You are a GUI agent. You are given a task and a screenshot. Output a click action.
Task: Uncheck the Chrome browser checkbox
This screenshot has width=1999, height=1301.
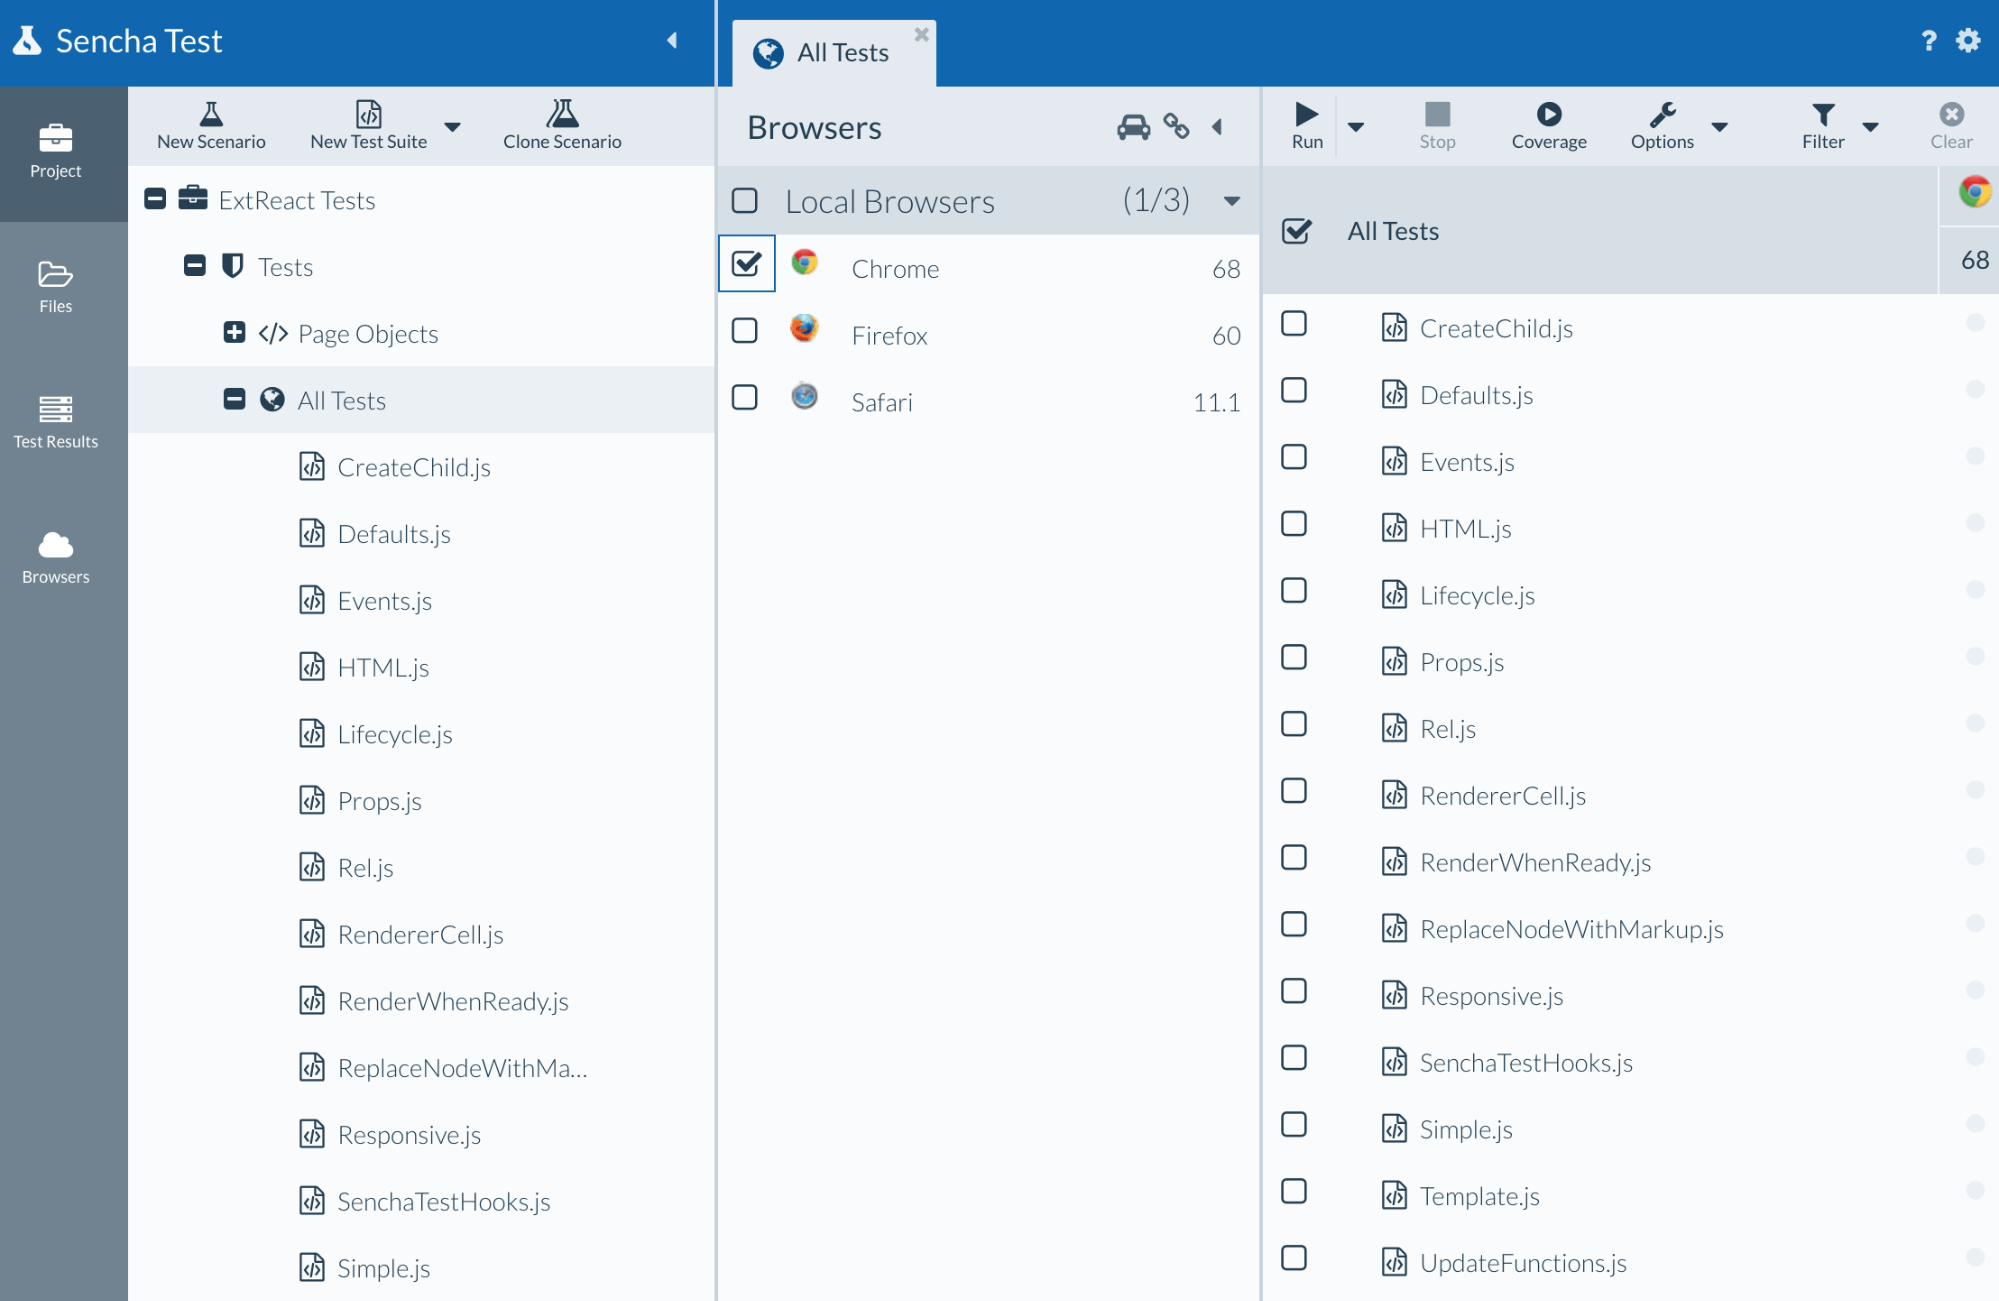[746, 264]
